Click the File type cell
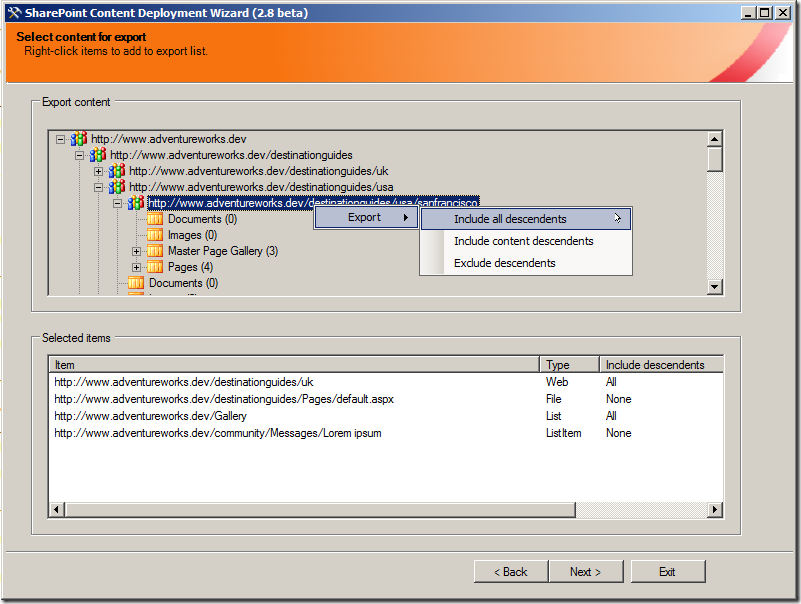 [x=553, y=399]
